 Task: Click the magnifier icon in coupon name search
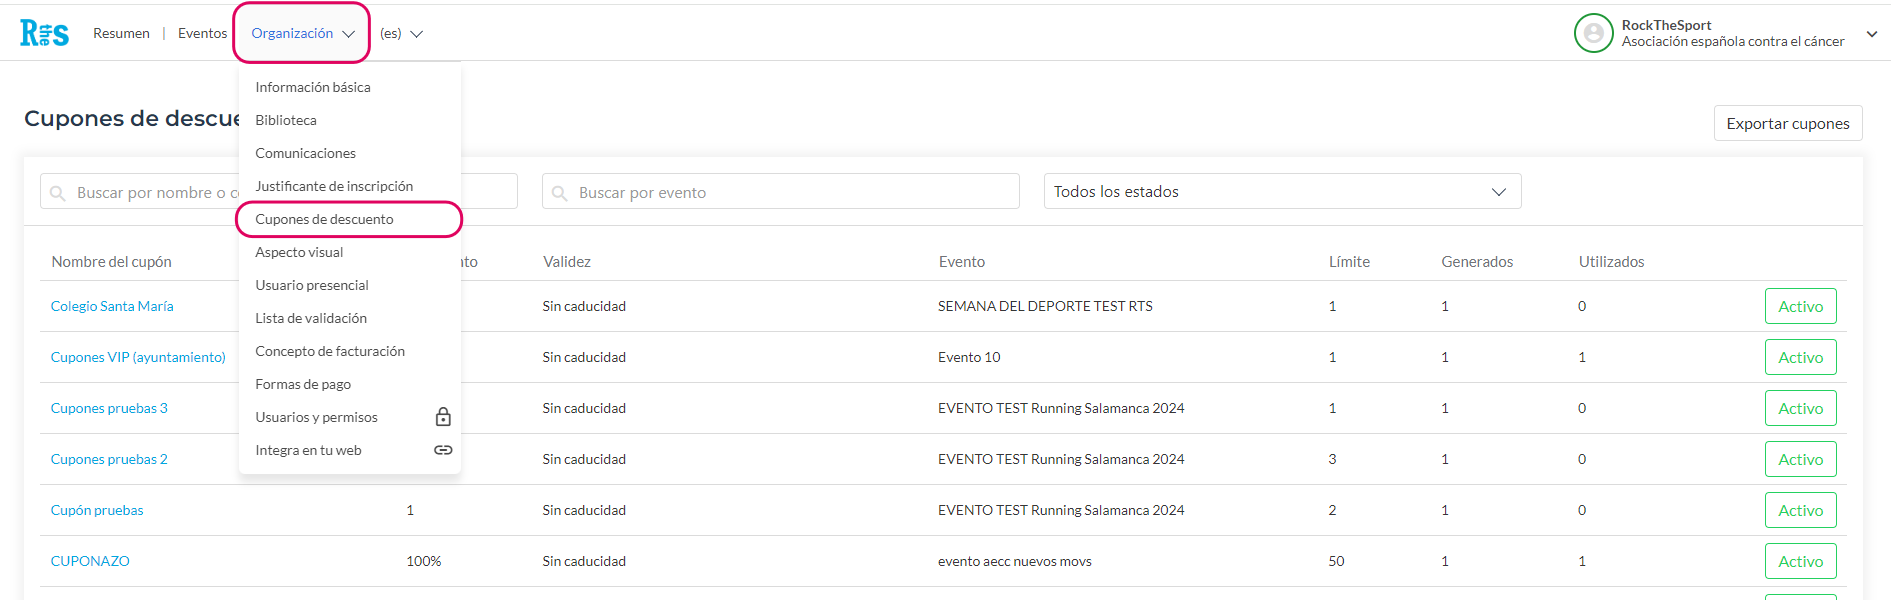[x=58, y=193]
